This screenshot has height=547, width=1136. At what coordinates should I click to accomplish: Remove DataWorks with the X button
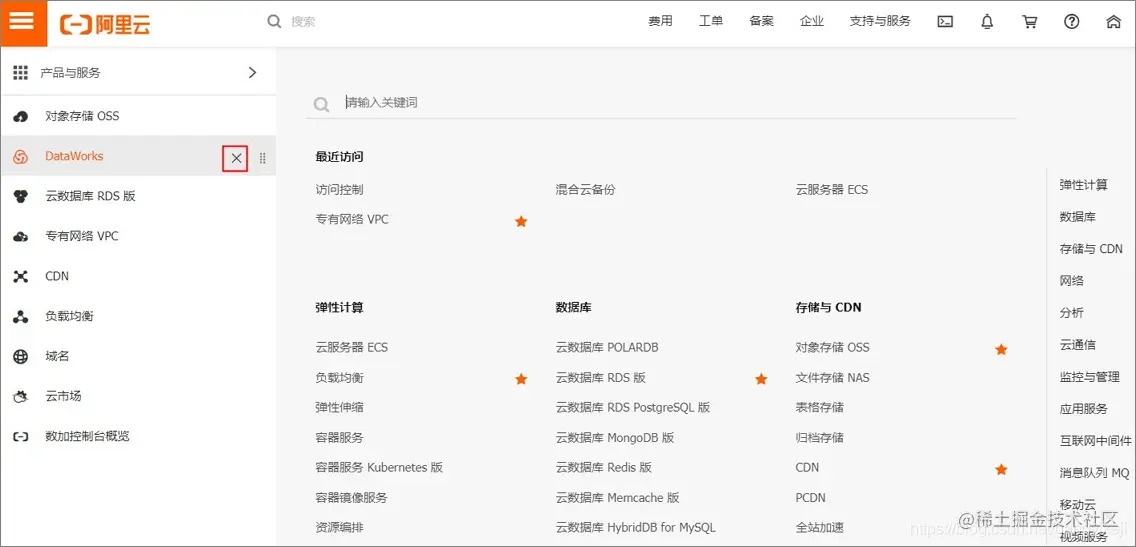(x=235, y=158)
